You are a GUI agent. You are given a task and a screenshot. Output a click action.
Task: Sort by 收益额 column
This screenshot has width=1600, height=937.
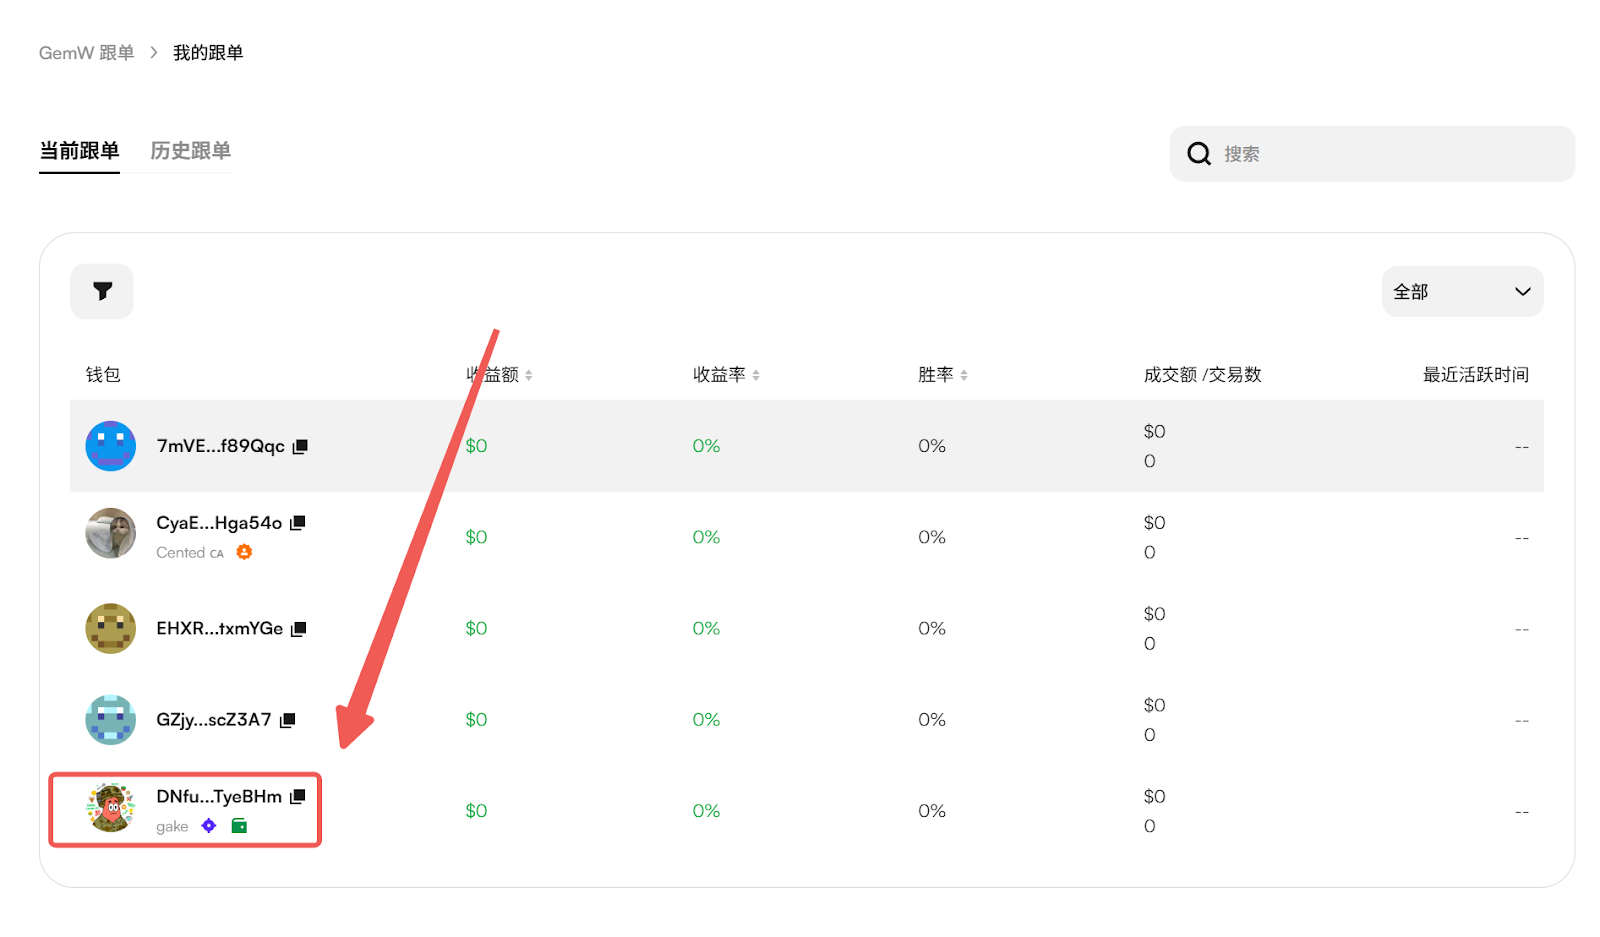click(528, 375)
